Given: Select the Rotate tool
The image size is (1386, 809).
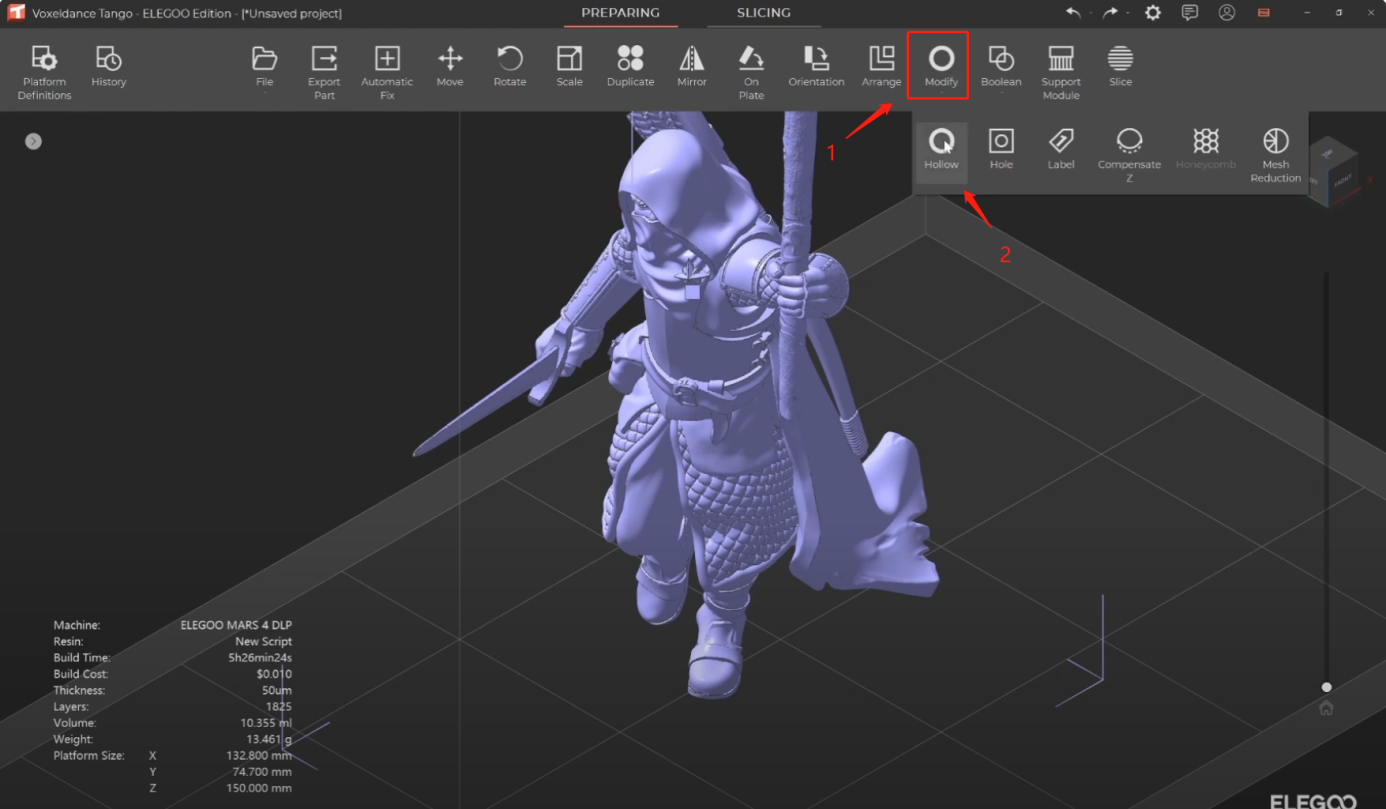Looking at the screenshot, I should point(509,67).
